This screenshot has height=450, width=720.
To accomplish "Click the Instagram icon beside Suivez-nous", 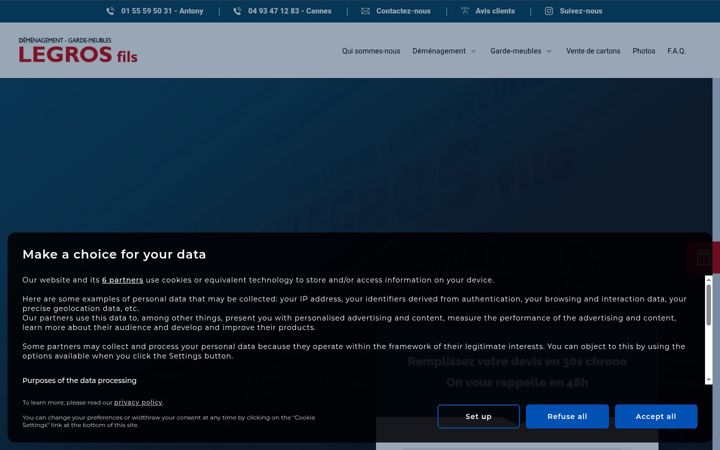I will 549,11.
